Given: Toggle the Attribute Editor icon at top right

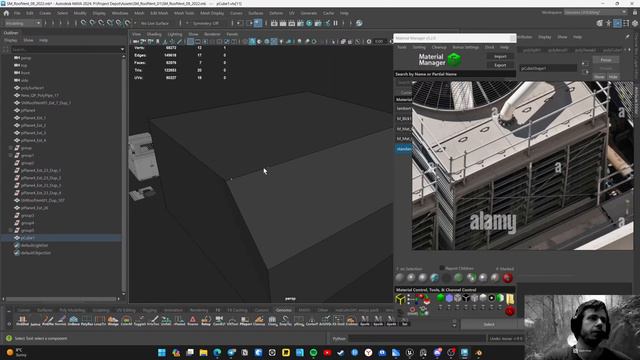Looking at the screenshot, I should pos(617,23).
